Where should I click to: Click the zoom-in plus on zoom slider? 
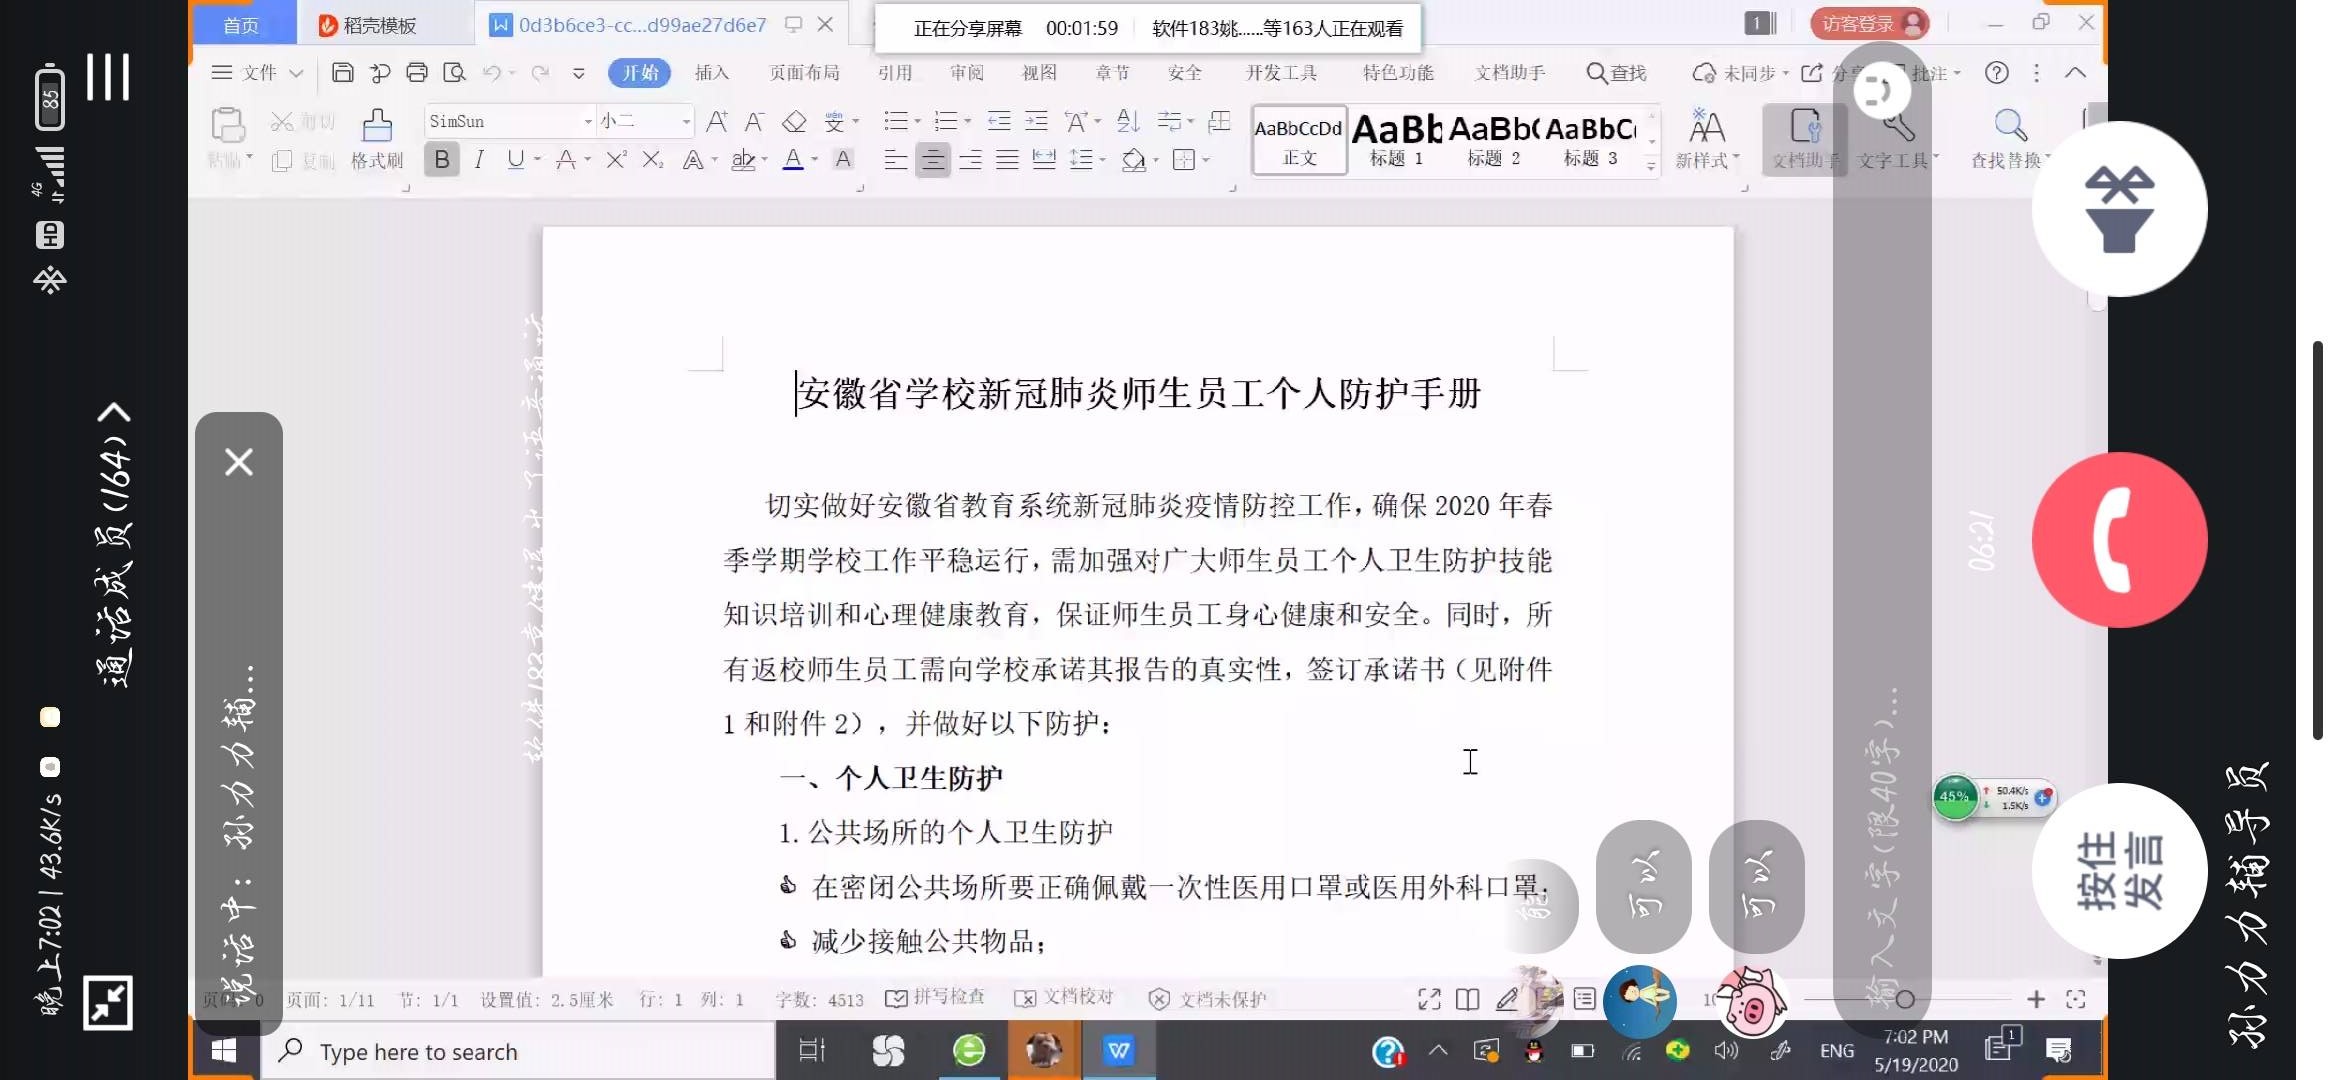(x=2035, y=999)
